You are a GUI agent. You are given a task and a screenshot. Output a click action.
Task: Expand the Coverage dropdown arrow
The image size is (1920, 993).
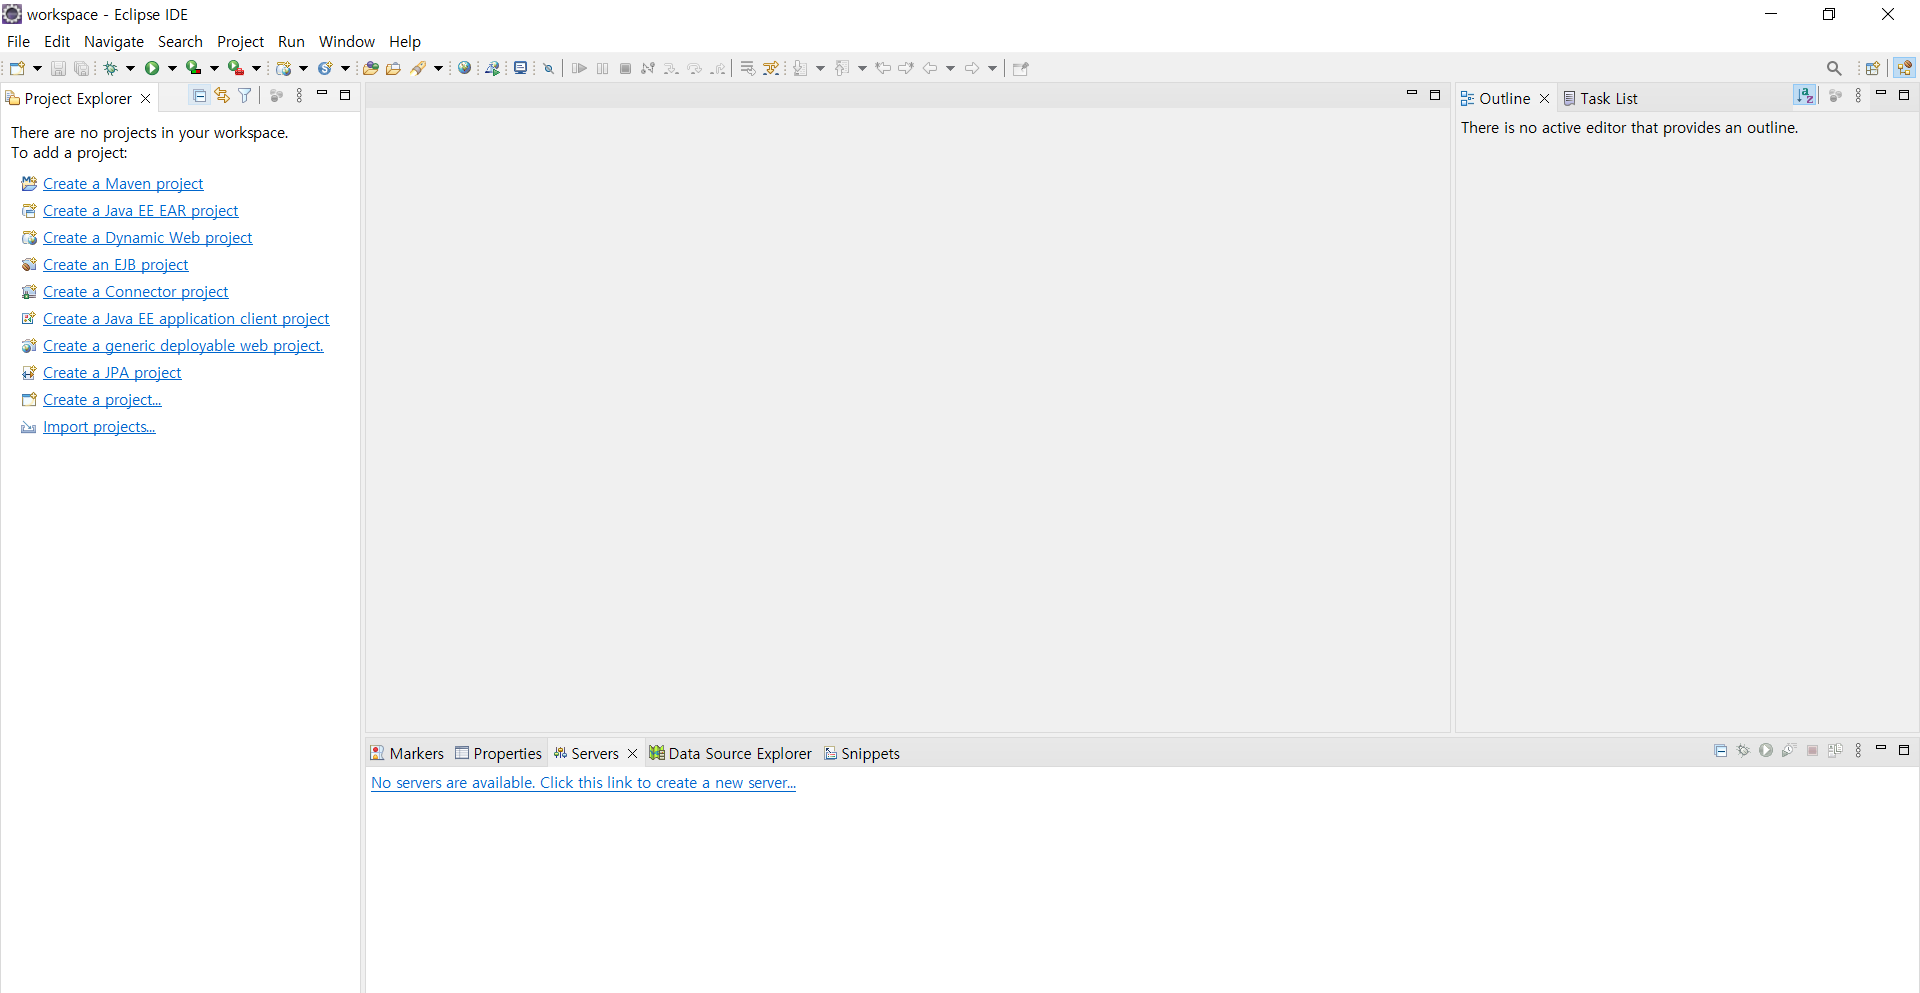pyautogui.click(x=214, y=68)
